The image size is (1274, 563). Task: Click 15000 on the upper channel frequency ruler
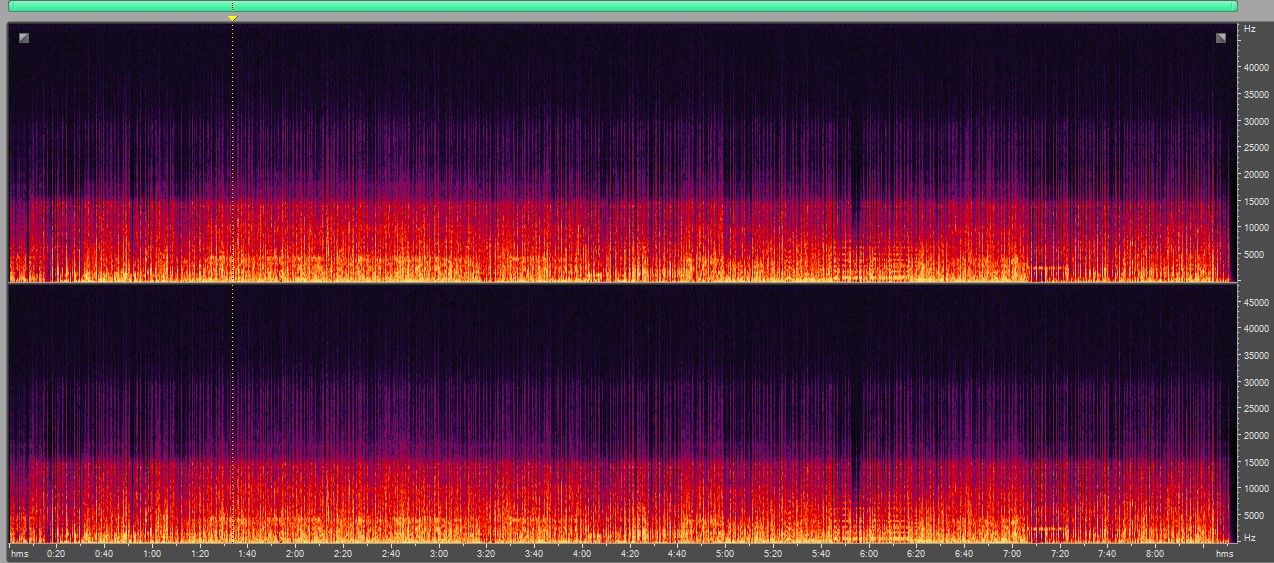pyautogui.click(x=1256, y=201)
